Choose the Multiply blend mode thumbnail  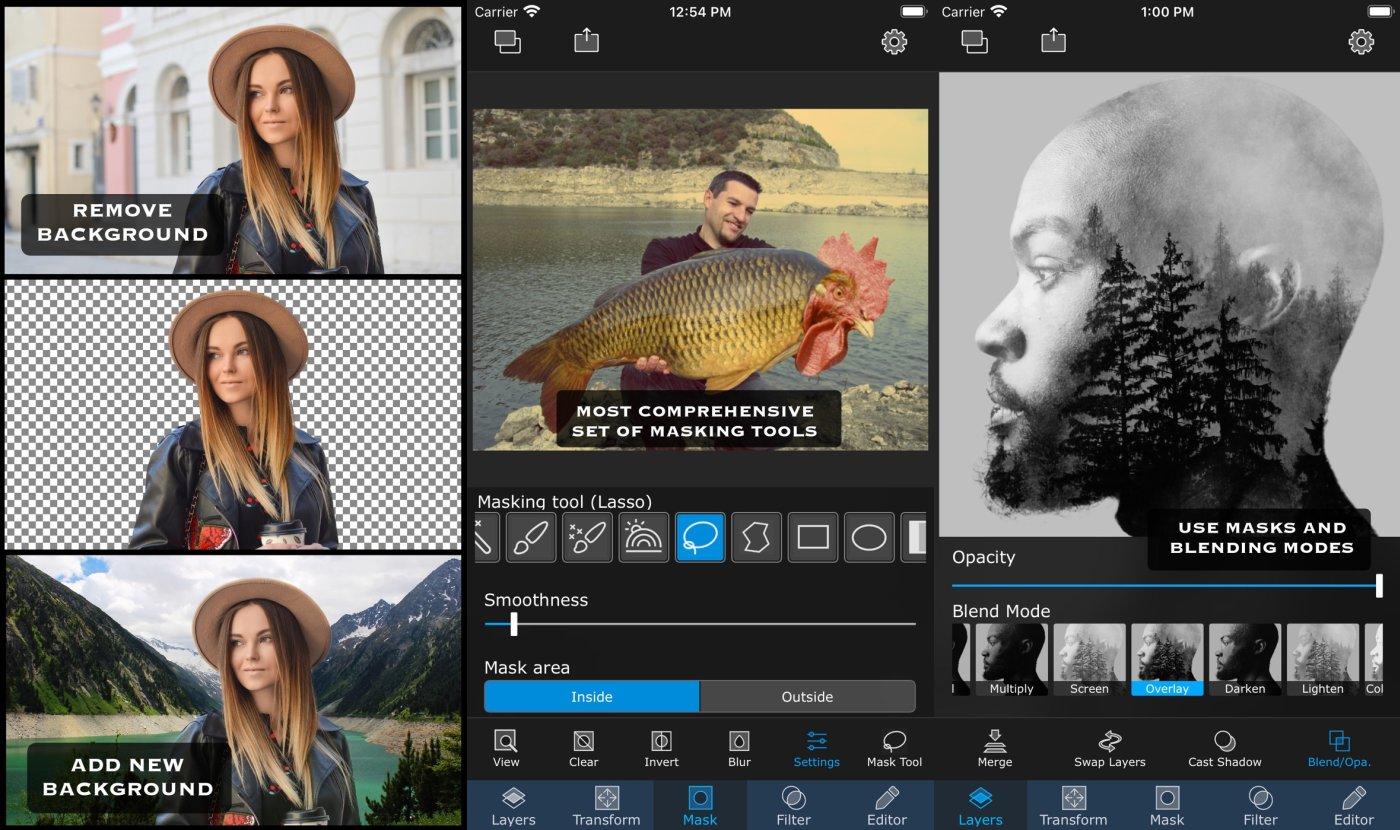(1011, 660)
